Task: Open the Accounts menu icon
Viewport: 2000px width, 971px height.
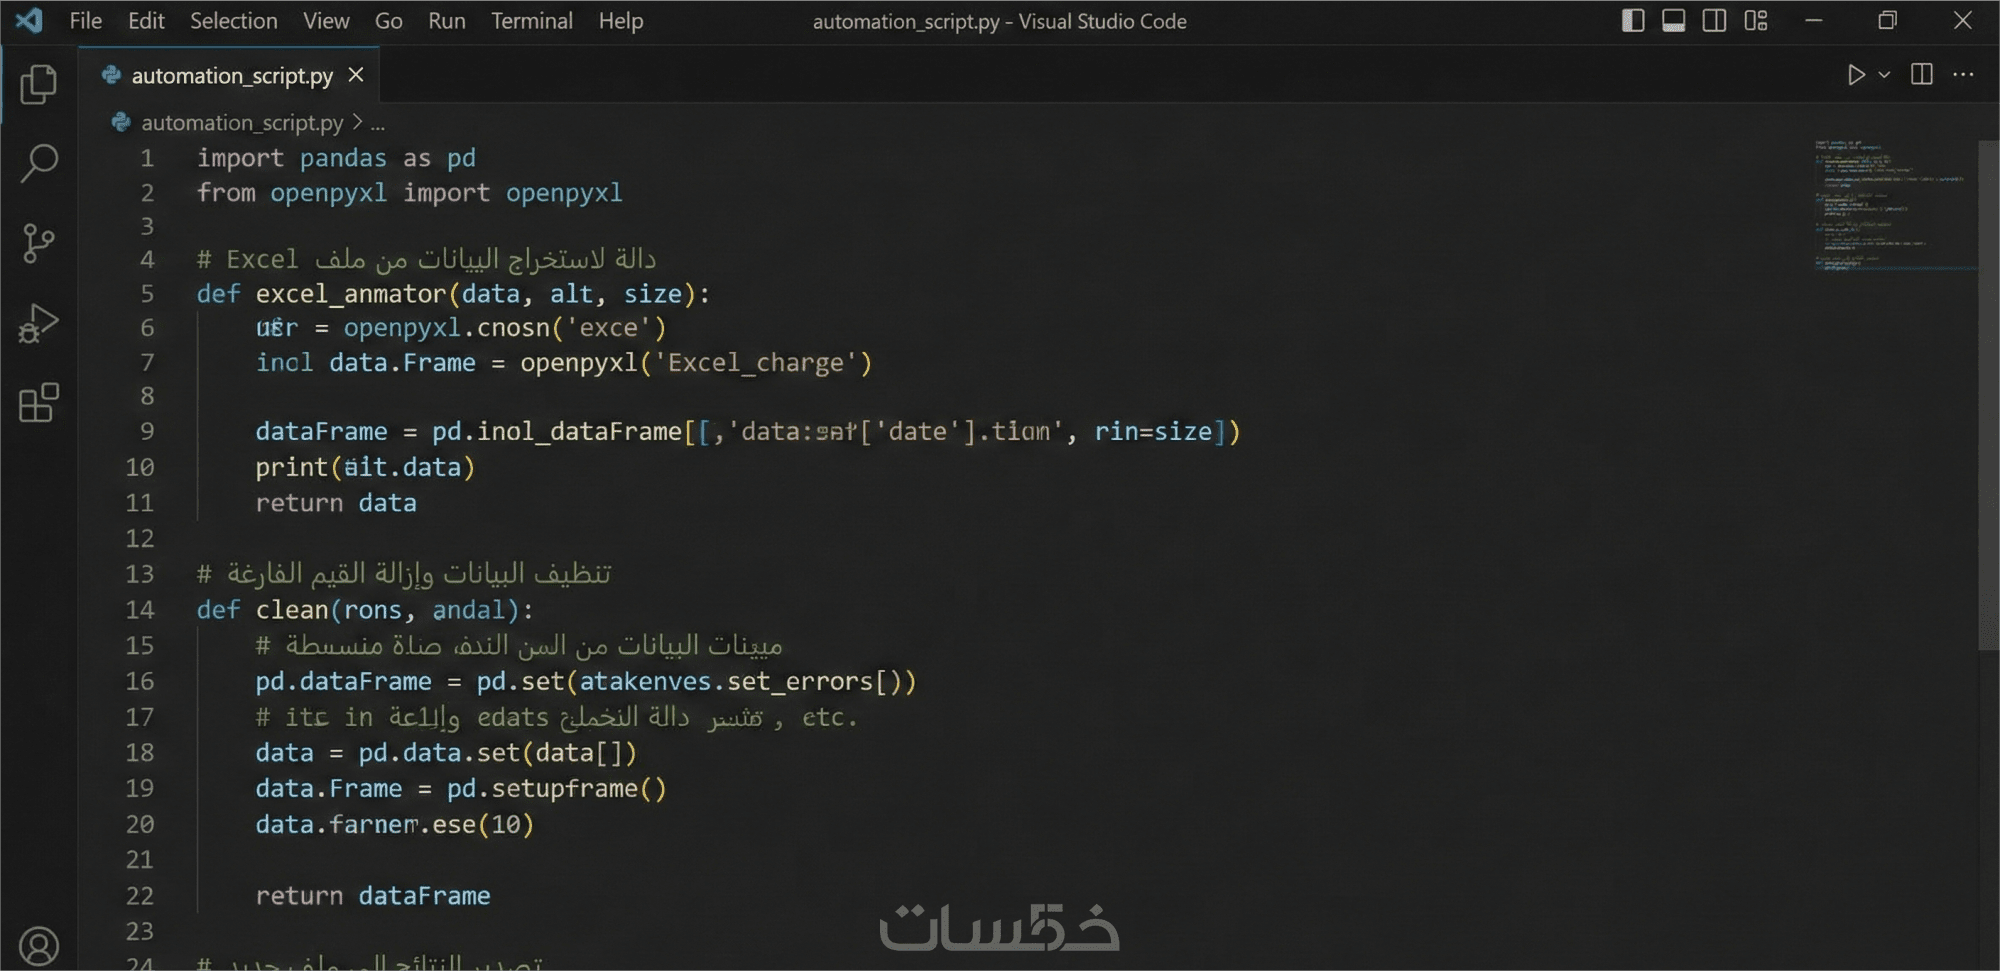Action: pyautogui.click(x=38, y=945)
